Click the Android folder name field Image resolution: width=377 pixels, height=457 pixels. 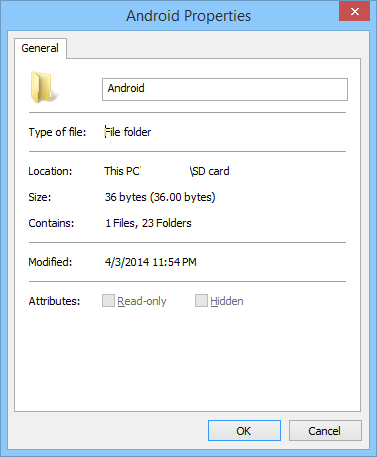point(225,89)
